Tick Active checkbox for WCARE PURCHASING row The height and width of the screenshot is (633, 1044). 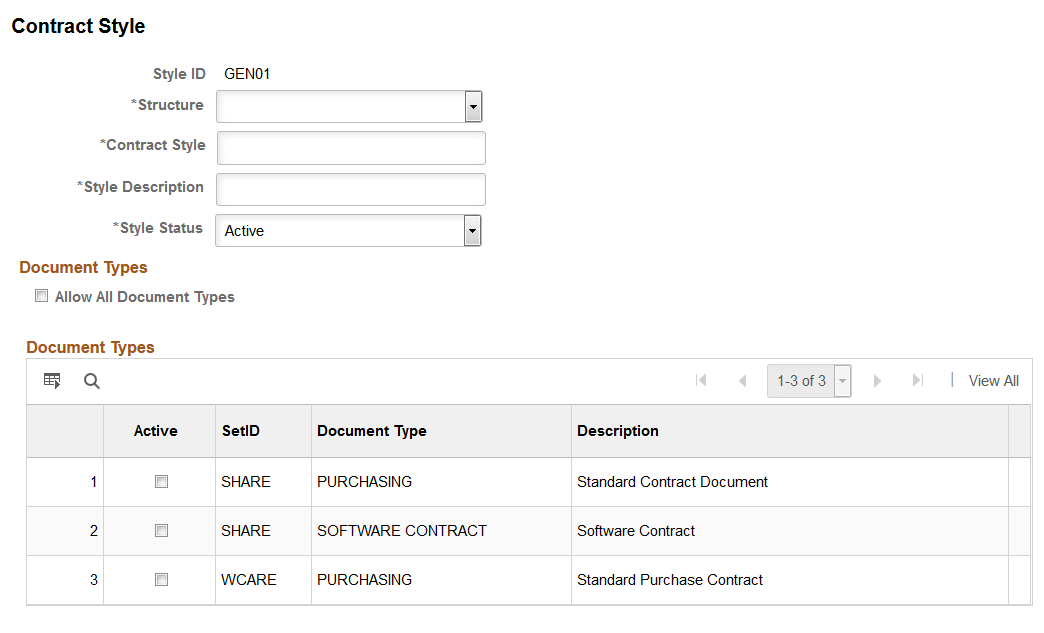point(161,580)
